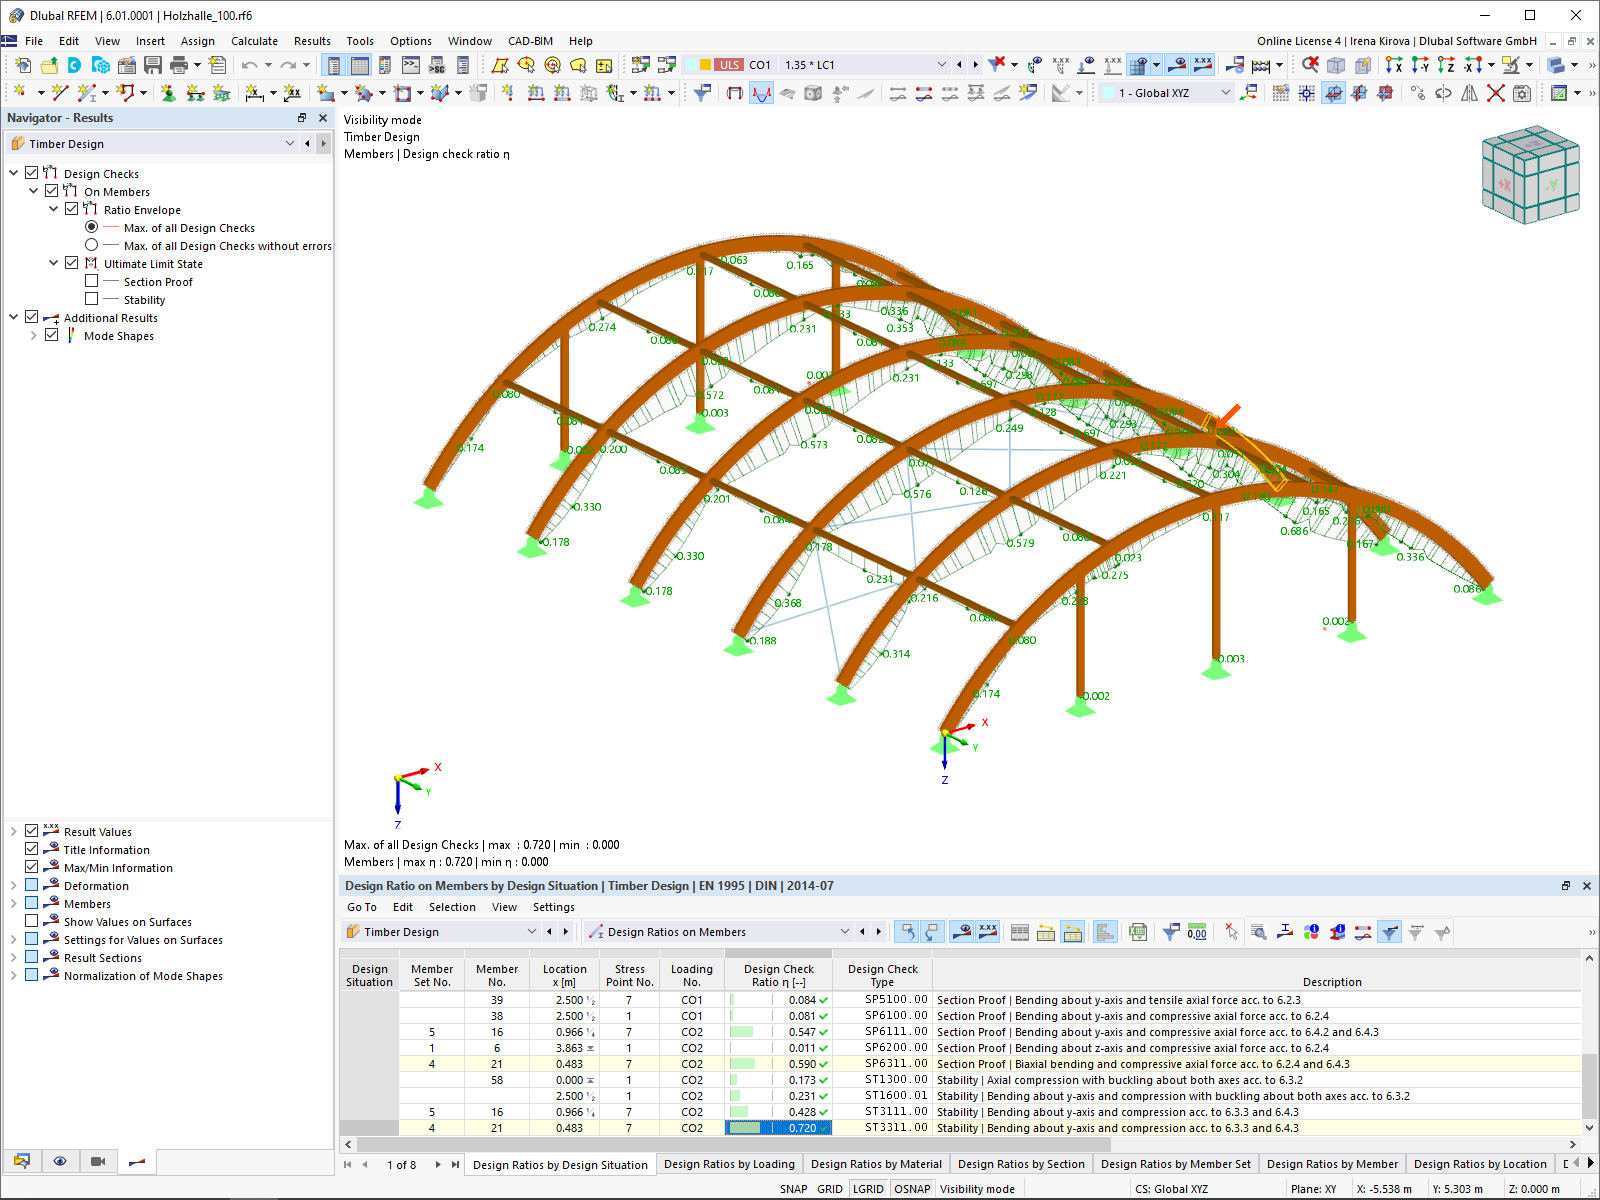Click the Print toolbar icon
The height and width of the screenshot is (1200, 1600).
click(179, 65)
